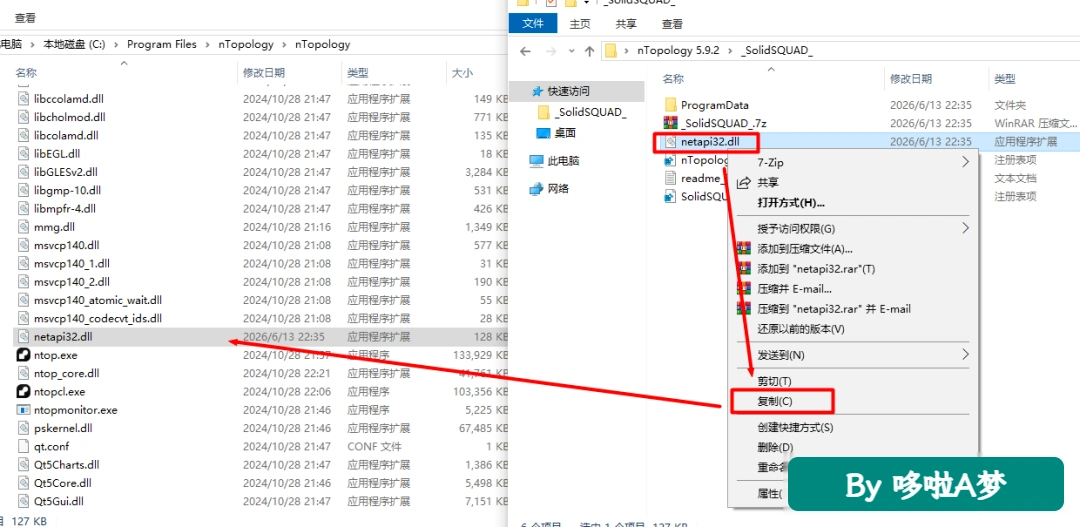
Task: Click the This PC icon in sidebar
Action: 537,161
